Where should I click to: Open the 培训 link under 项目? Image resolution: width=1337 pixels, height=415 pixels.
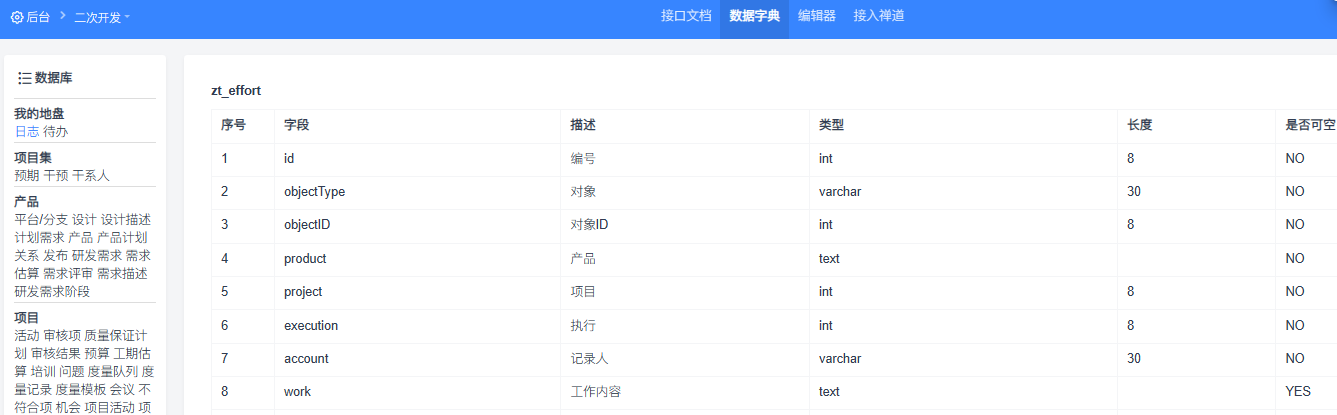[x=43, y=371]
